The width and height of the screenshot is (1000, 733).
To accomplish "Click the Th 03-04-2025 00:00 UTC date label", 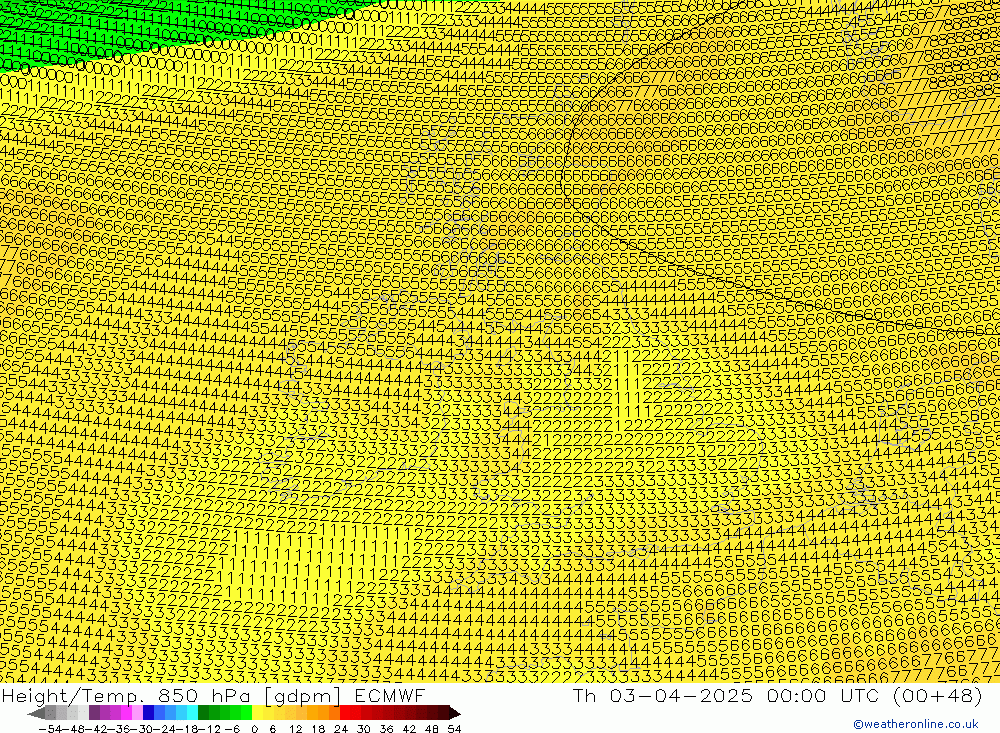I will 728,695.
